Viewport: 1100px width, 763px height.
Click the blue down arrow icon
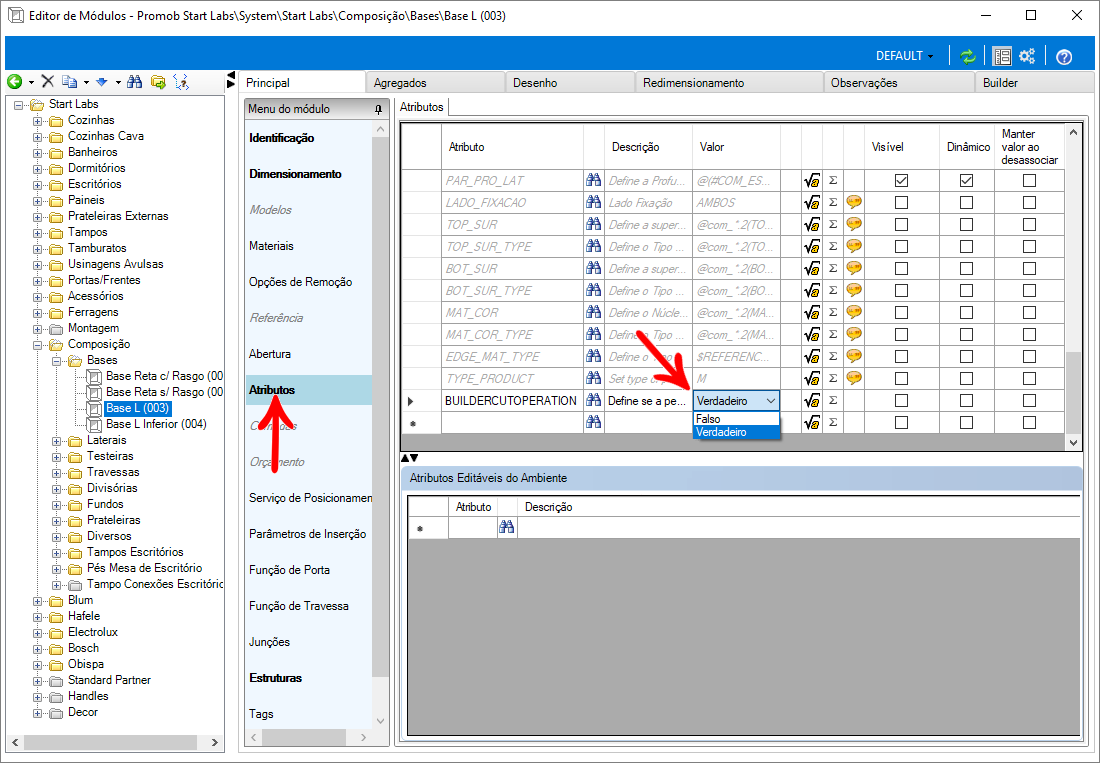[102, 82]
